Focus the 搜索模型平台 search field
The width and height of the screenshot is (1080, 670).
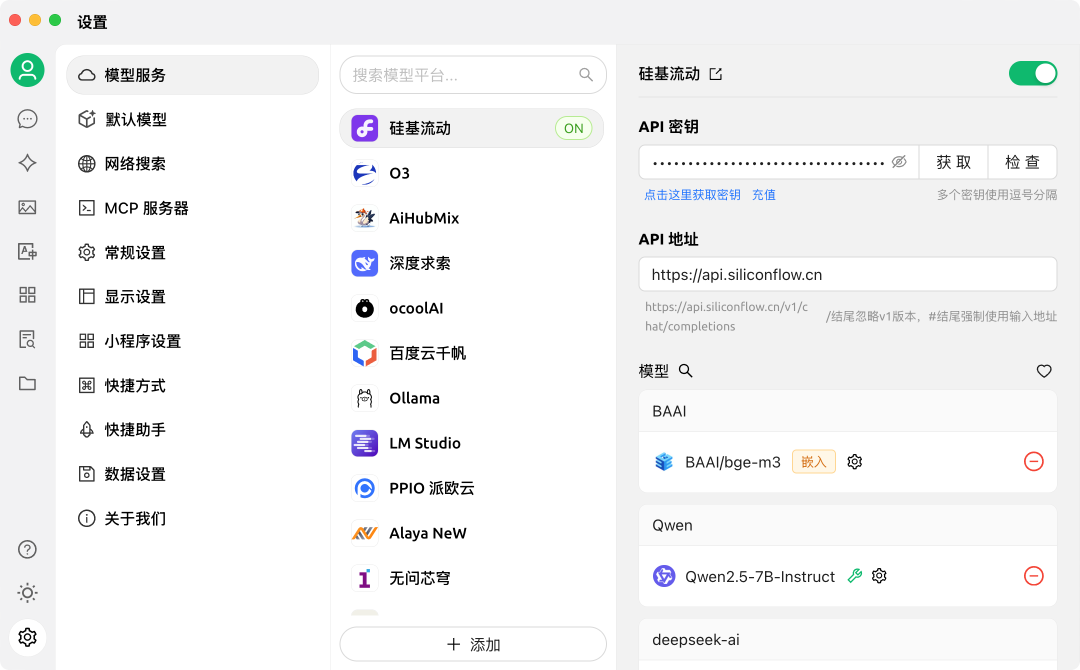(473, 74)
